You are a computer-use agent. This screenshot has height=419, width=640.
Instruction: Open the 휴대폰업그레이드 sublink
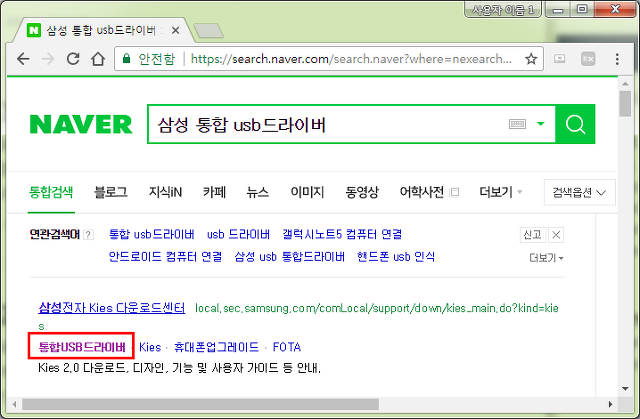[216, 347]
